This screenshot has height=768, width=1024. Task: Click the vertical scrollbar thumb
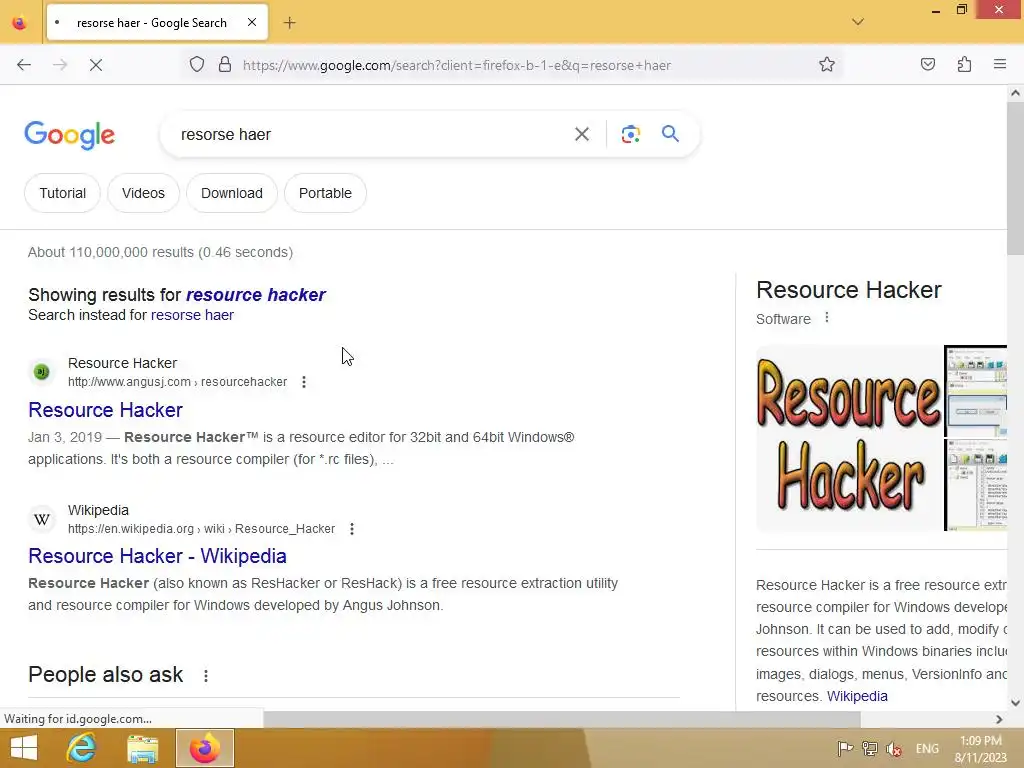(x=1015, y=180)
